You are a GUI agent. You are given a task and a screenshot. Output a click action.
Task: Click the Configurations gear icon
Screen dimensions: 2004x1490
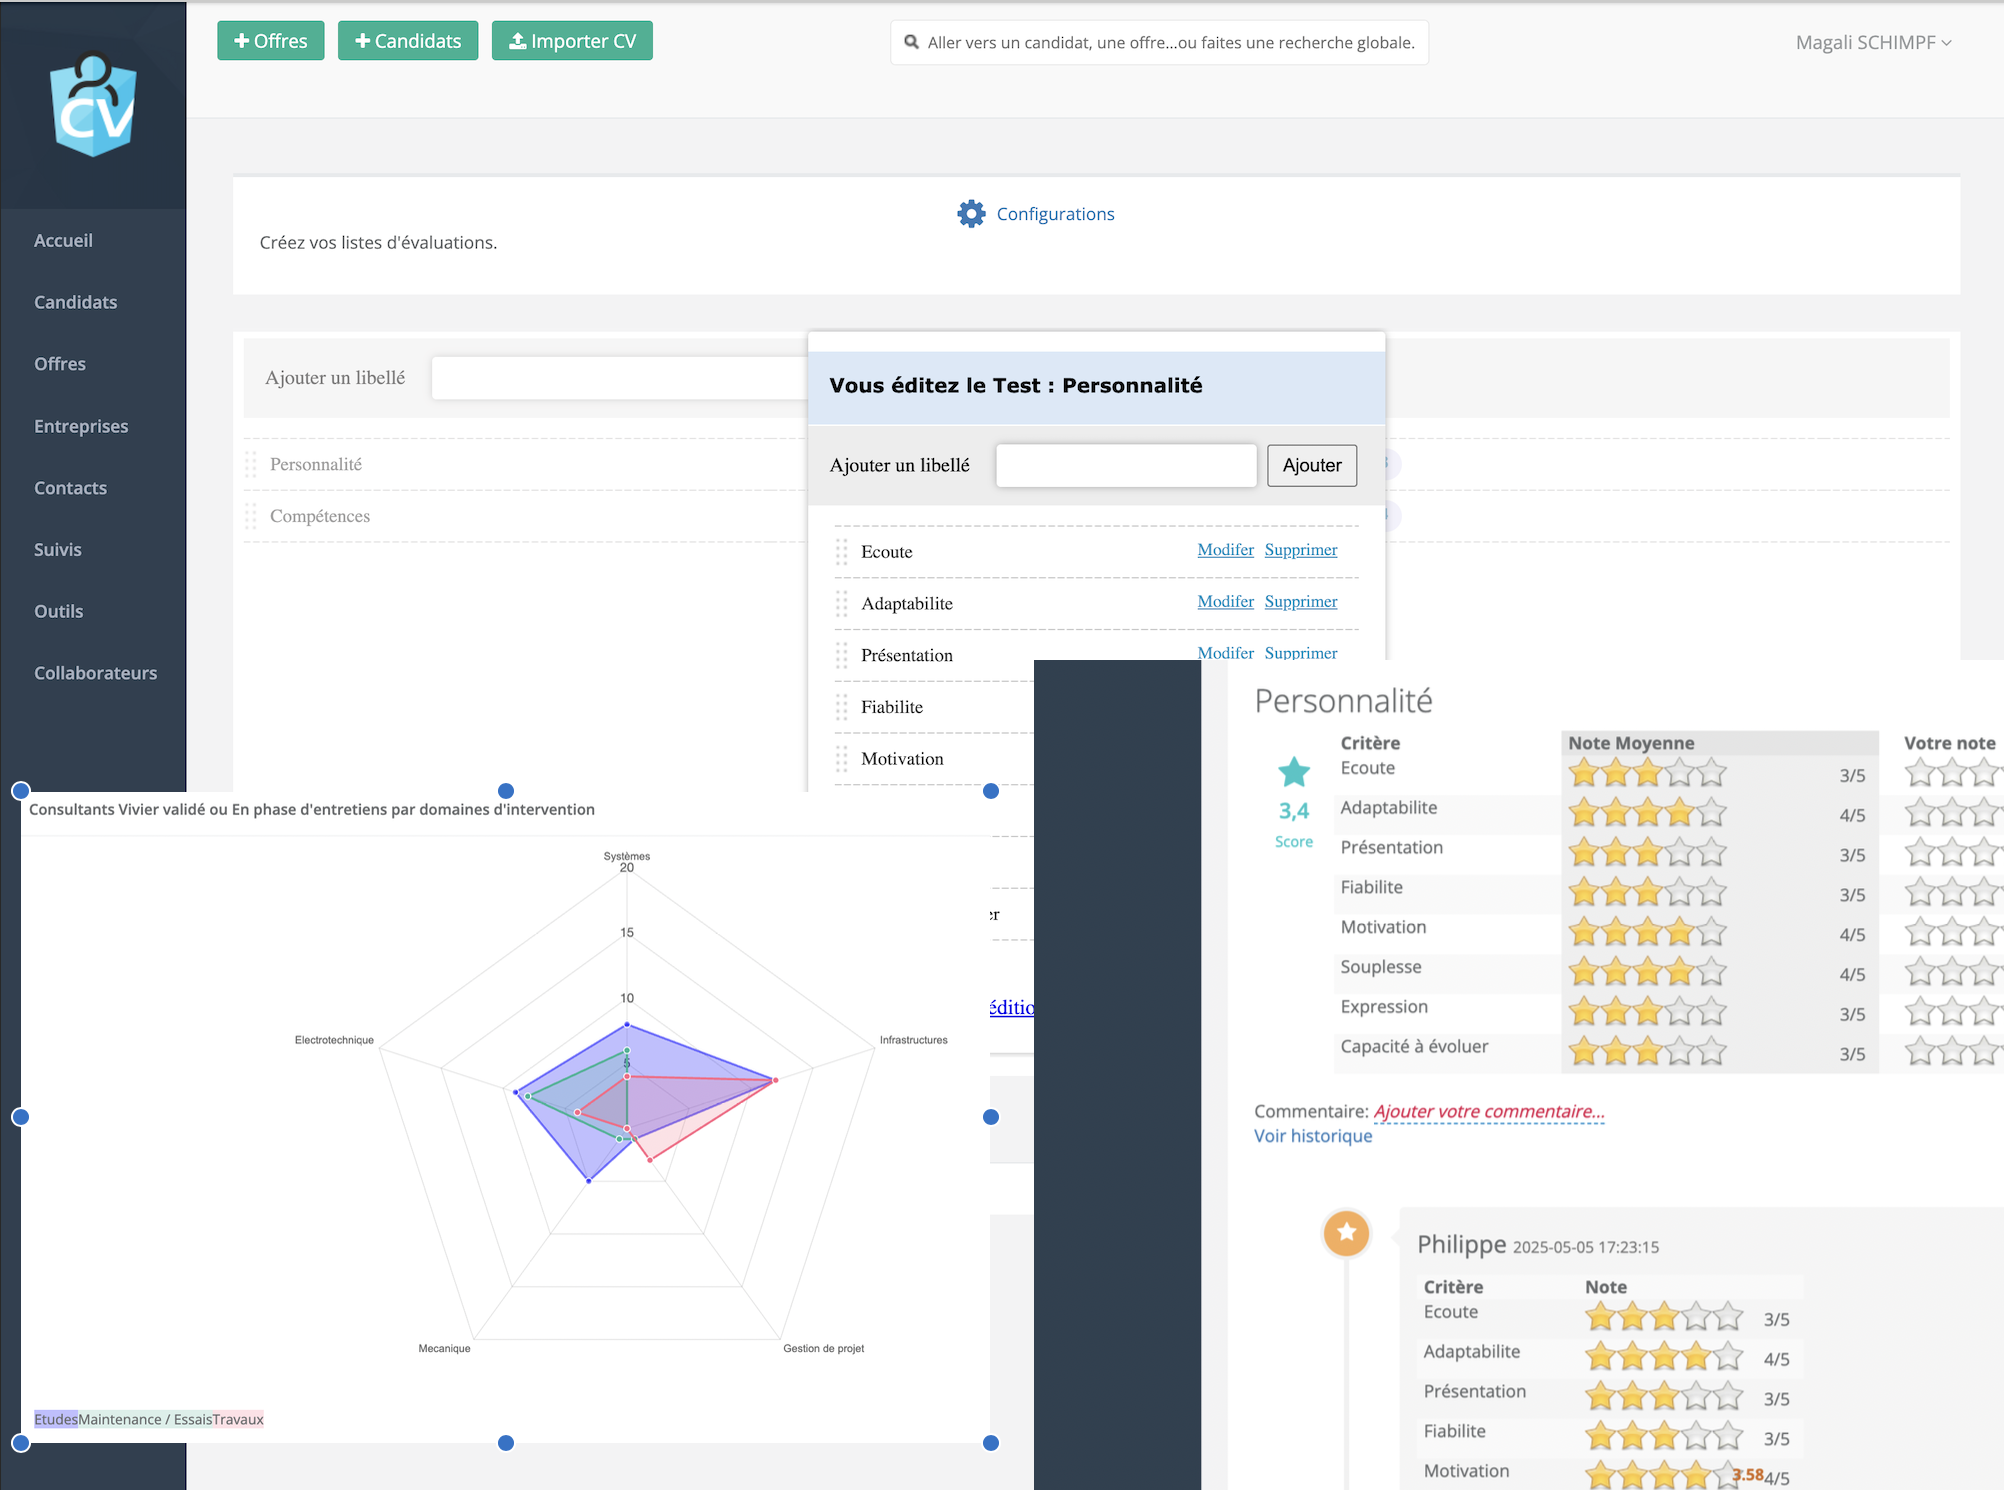[x=970, y=214]
